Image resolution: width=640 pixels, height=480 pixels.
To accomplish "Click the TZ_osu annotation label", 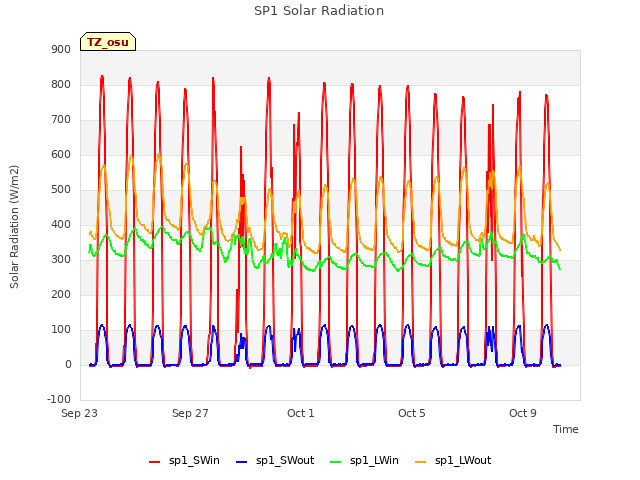I will 108,42.
